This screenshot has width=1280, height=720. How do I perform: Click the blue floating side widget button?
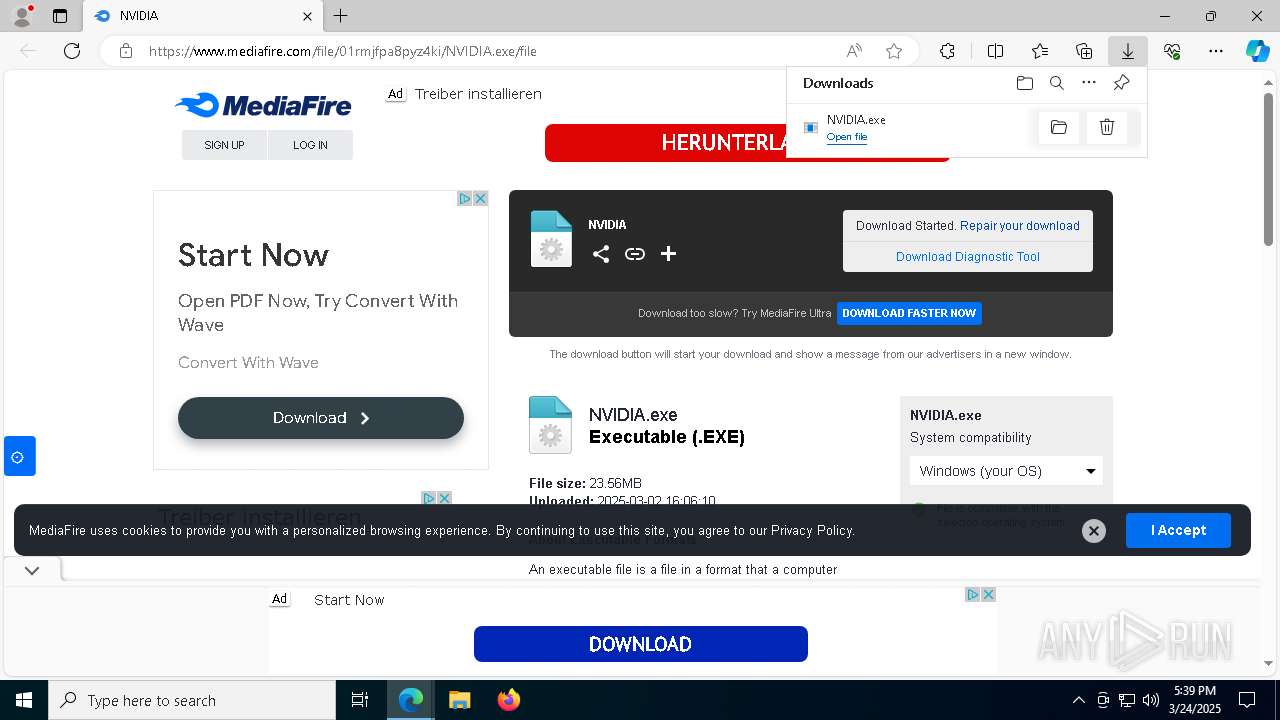(19, 456)
